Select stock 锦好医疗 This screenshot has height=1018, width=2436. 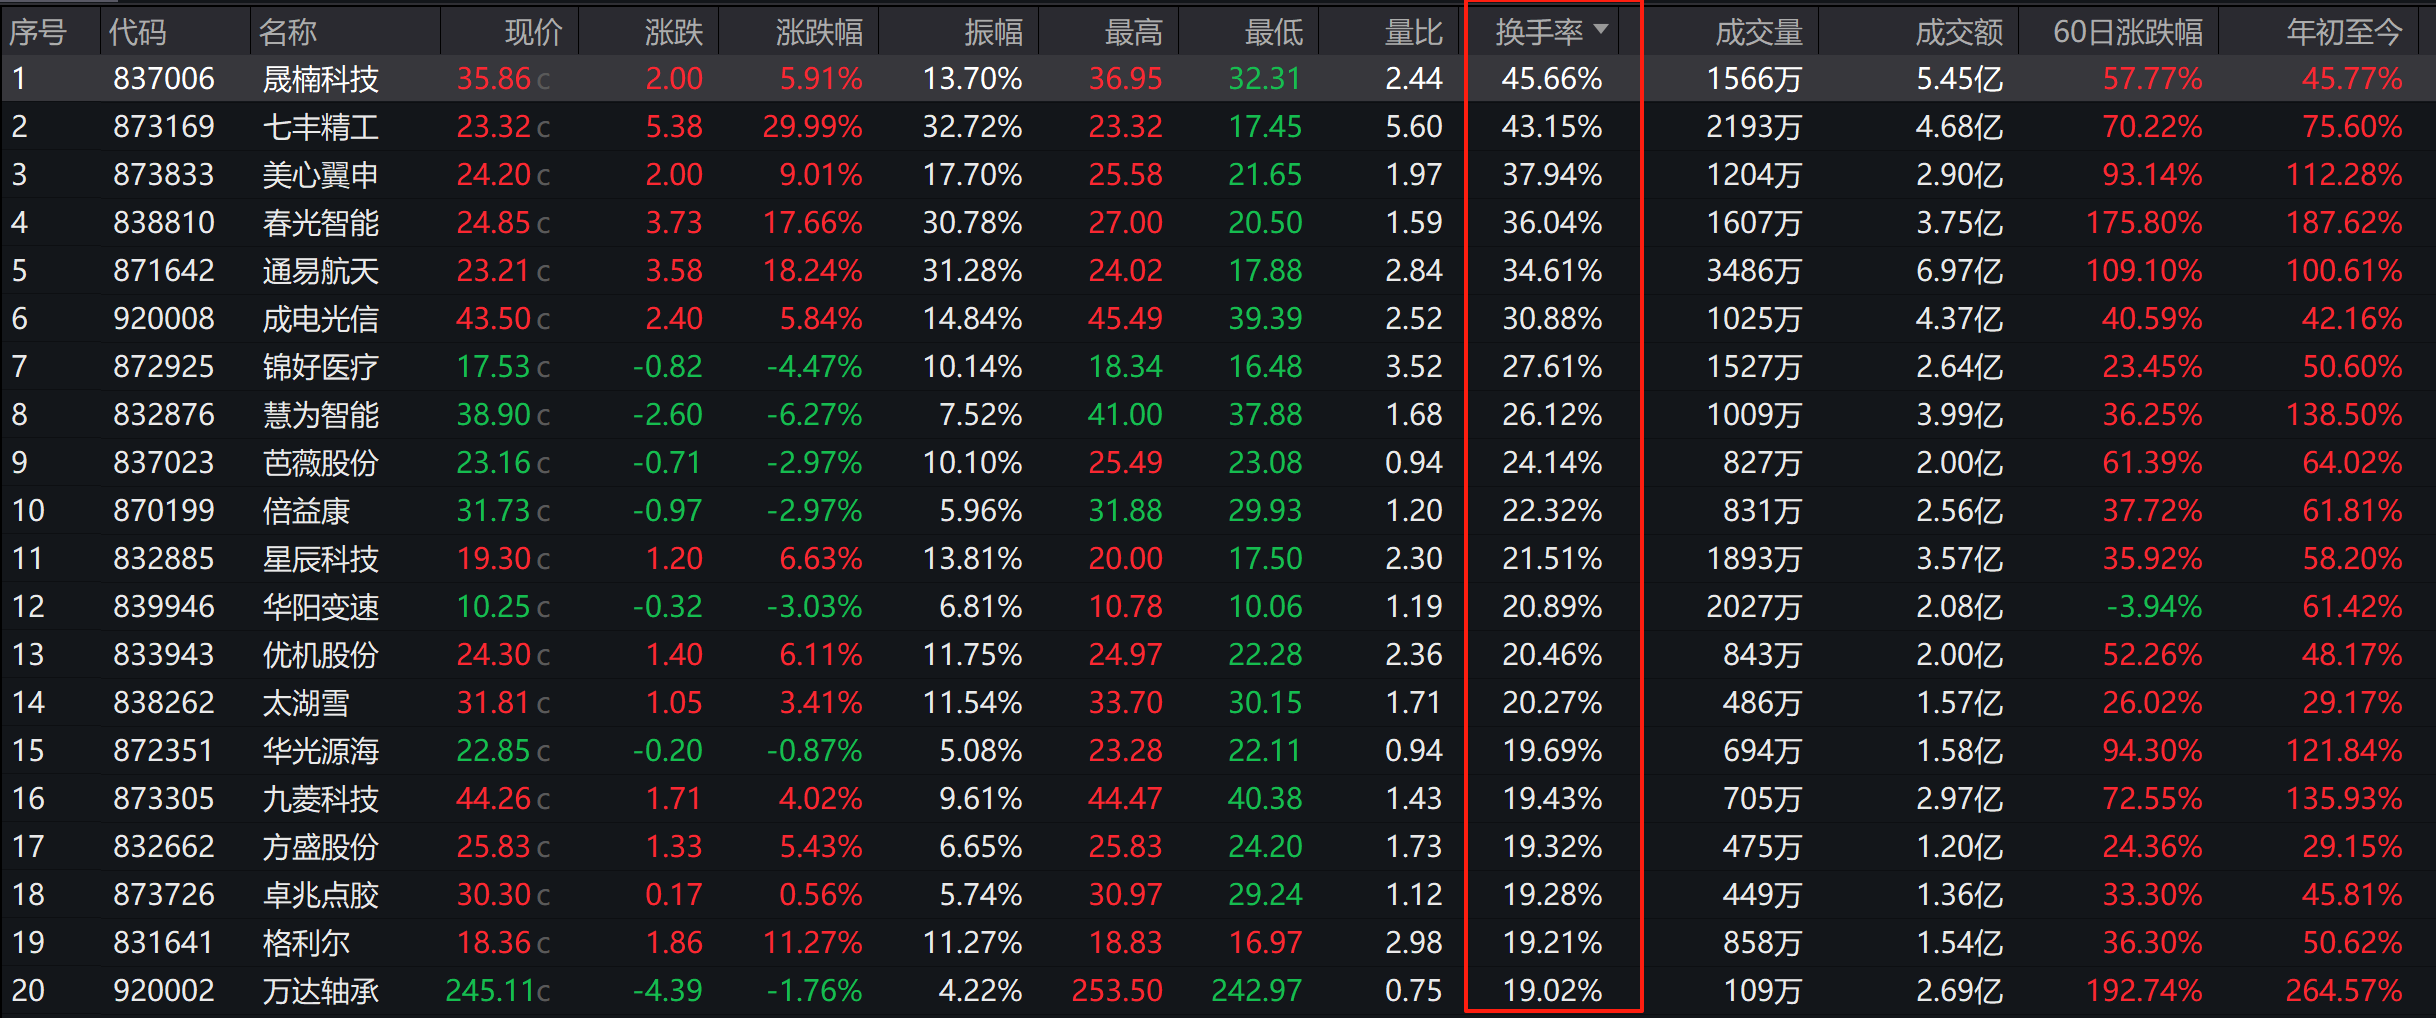tap(320, 367)
